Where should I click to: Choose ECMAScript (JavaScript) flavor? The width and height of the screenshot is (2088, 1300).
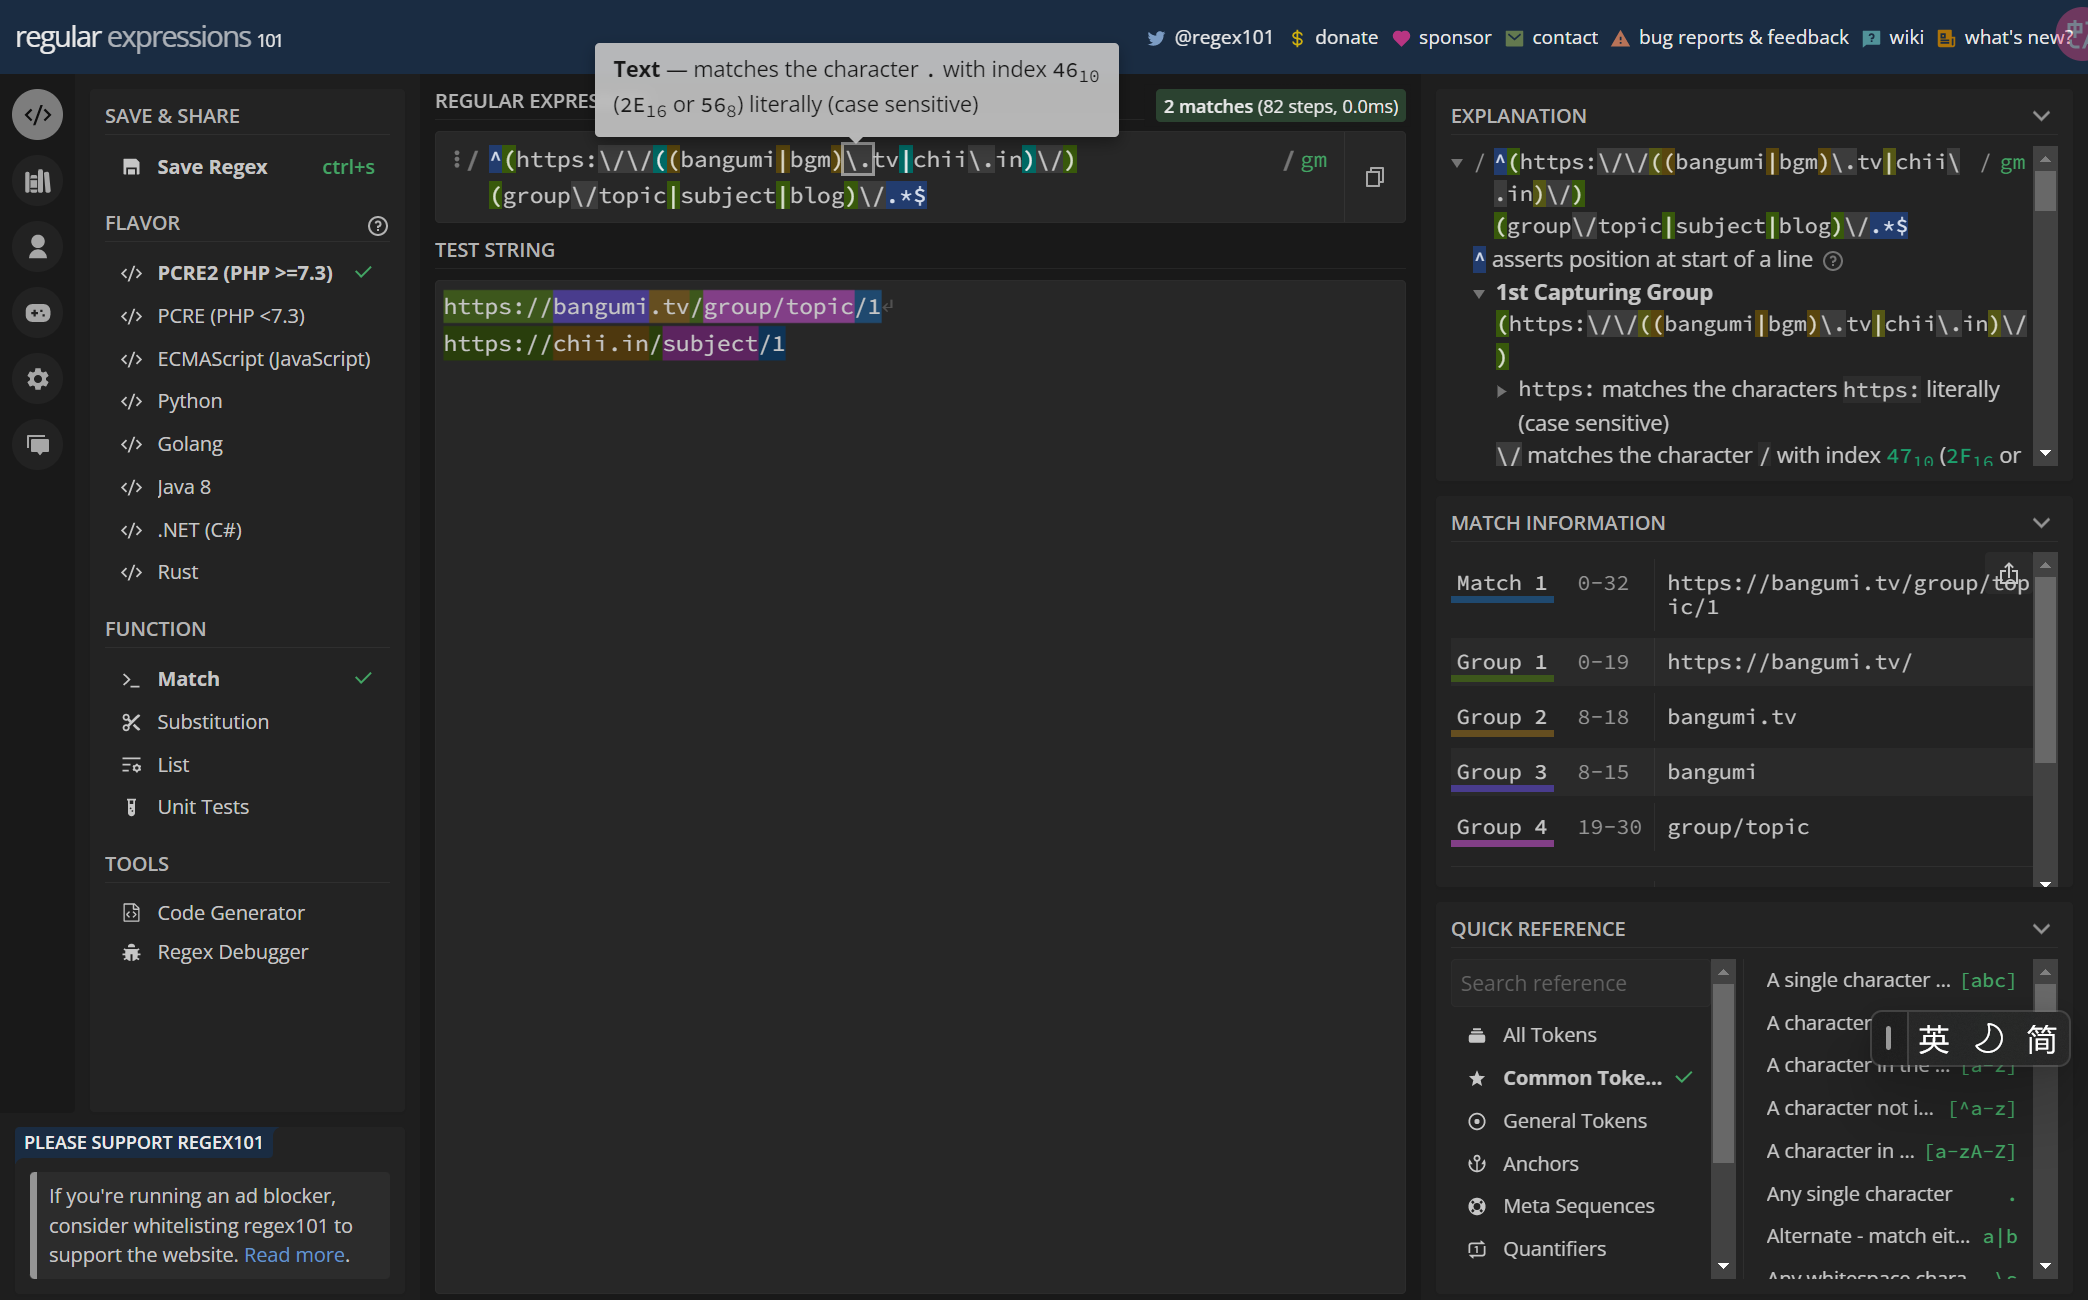263,358
